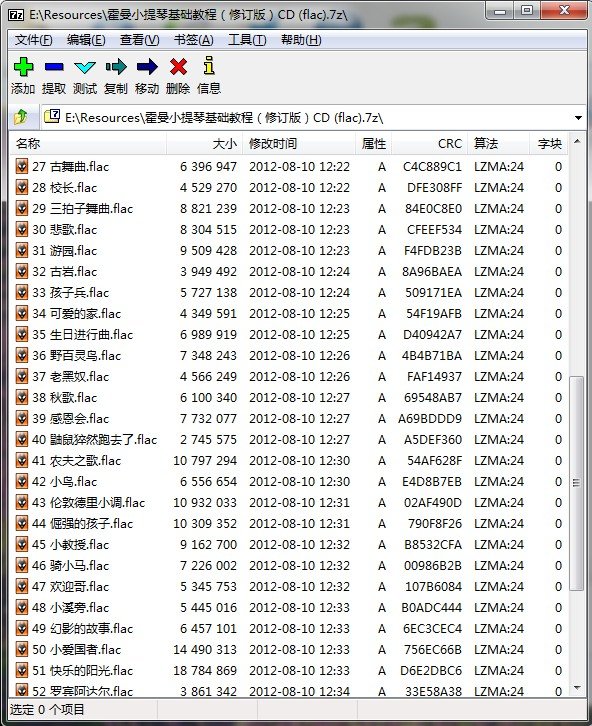The width and height of the screenshot is (592, 726).
Task: Click the file icon for 45 小教授.flac
Action: 22,544
